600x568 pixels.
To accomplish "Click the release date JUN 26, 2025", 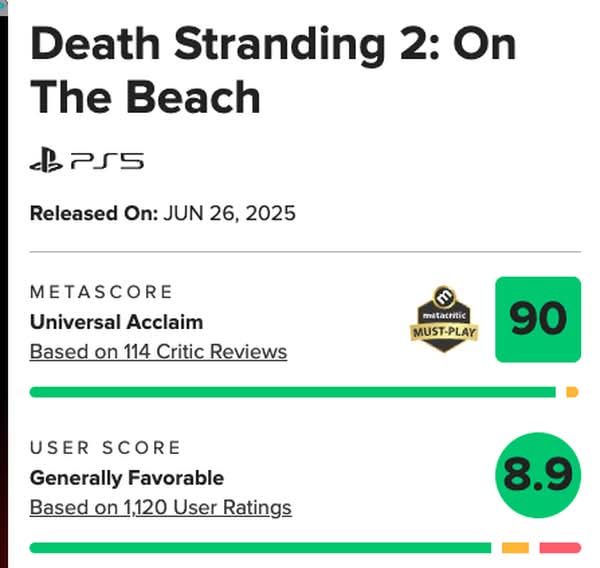I will click(x=230, y=213).
